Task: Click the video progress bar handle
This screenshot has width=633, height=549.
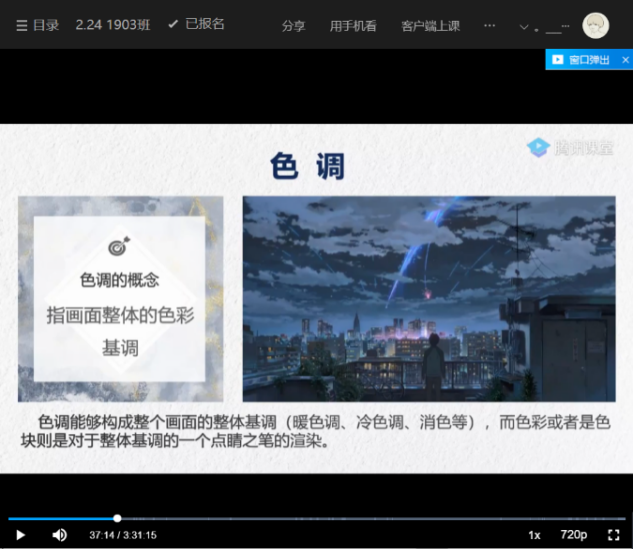Action: (x=117, y=518)
